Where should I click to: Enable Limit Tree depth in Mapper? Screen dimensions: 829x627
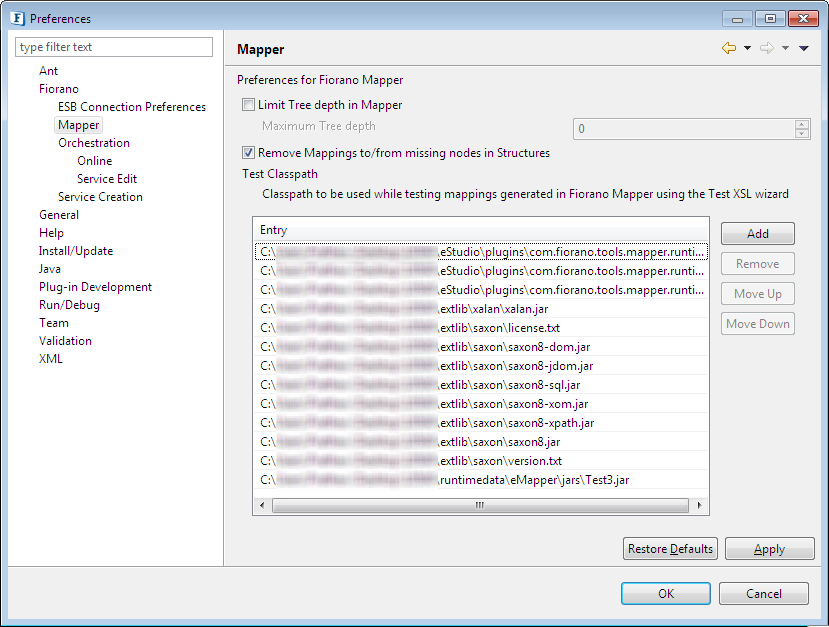tap(249, 105)
